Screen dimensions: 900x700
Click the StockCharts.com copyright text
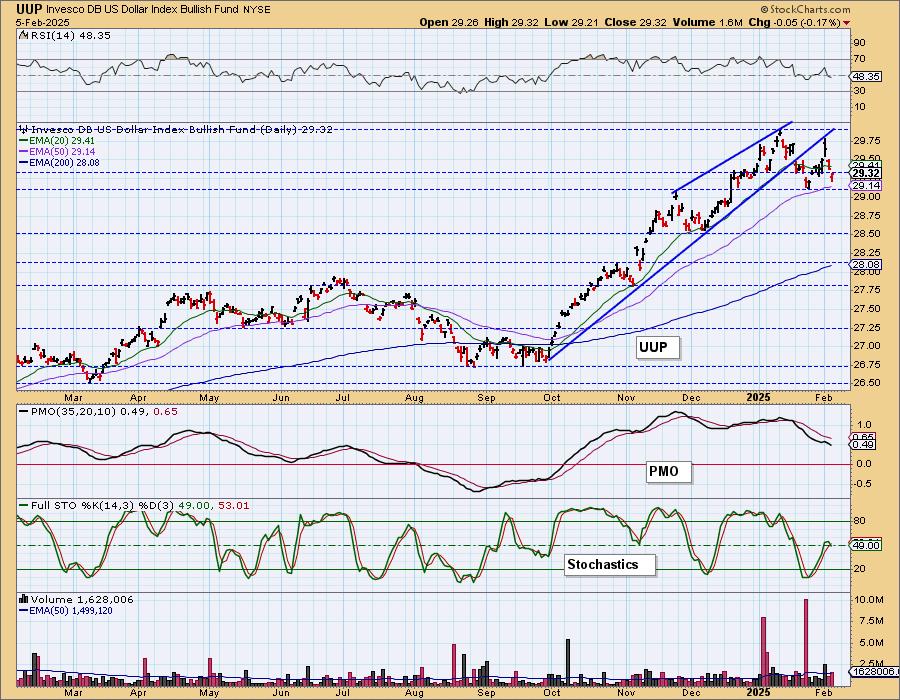click(805, 9)
